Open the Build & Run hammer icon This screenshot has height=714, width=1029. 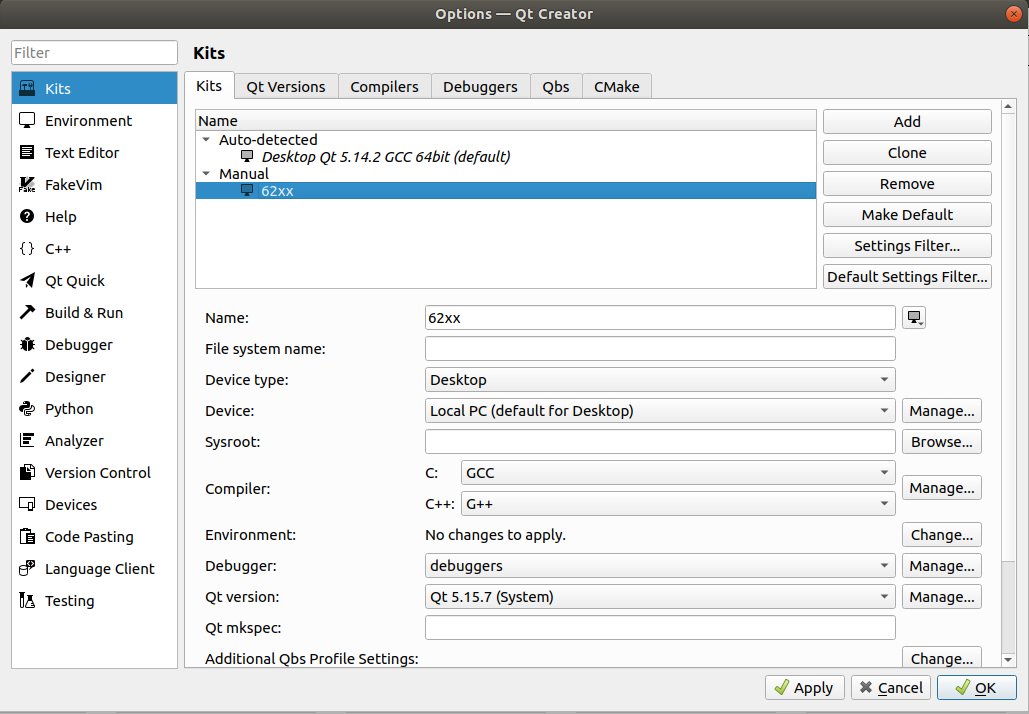28,313
